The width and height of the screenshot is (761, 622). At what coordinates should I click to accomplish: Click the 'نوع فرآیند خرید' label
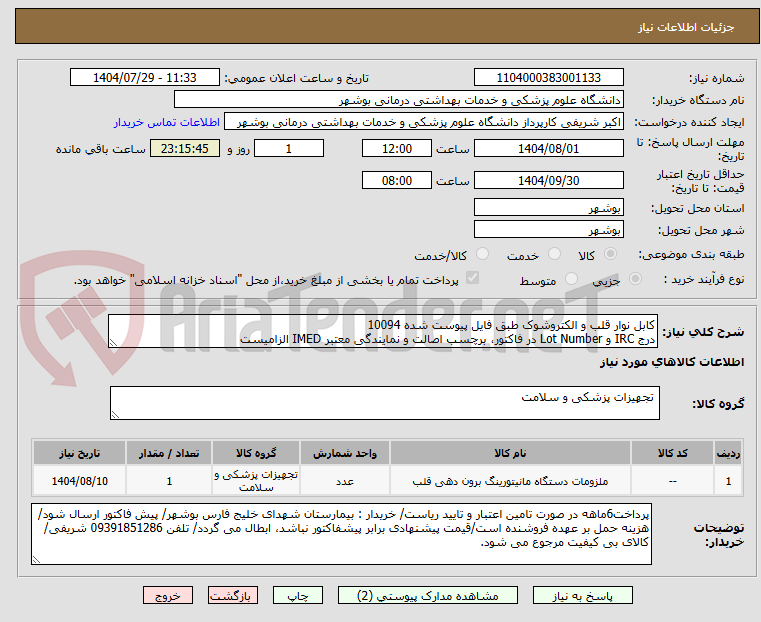tap(704, 279)
